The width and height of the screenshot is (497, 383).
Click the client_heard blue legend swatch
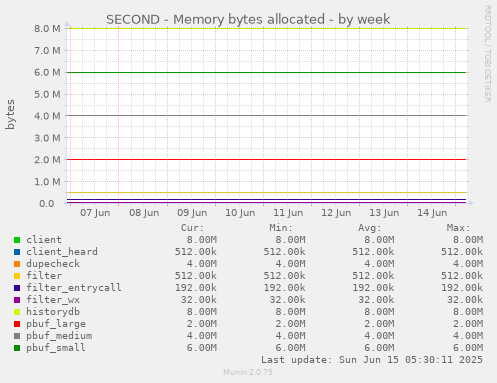17,252
